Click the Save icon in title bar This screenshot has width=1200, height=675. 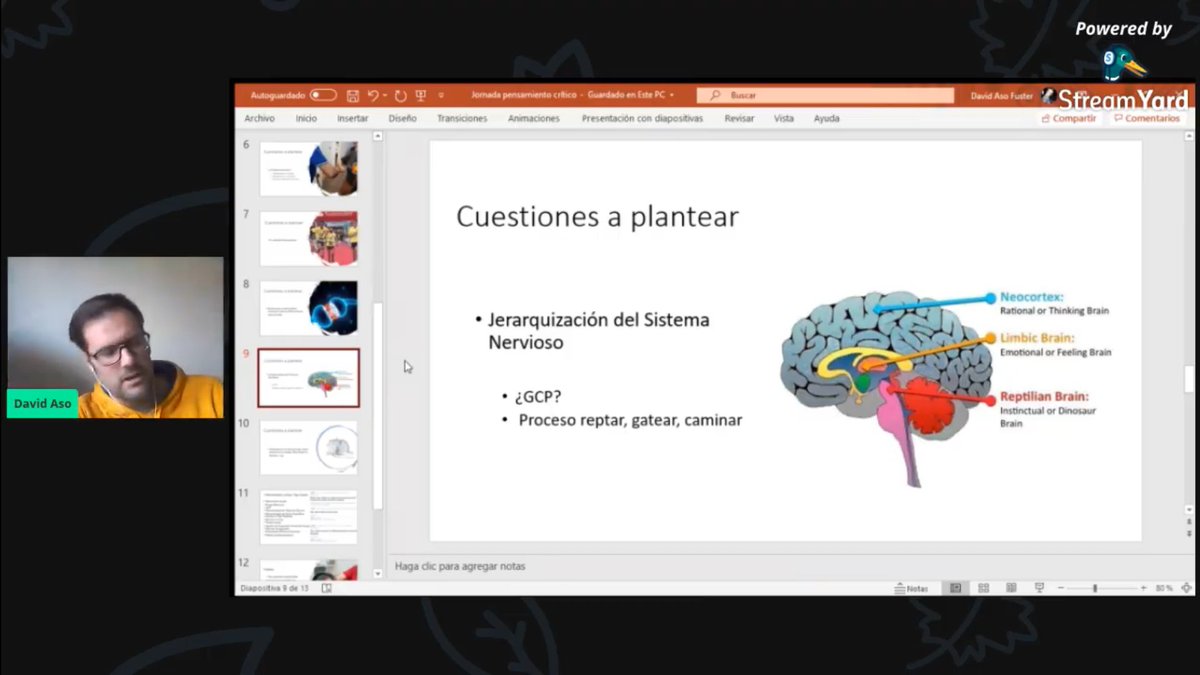tap(352, 95)
